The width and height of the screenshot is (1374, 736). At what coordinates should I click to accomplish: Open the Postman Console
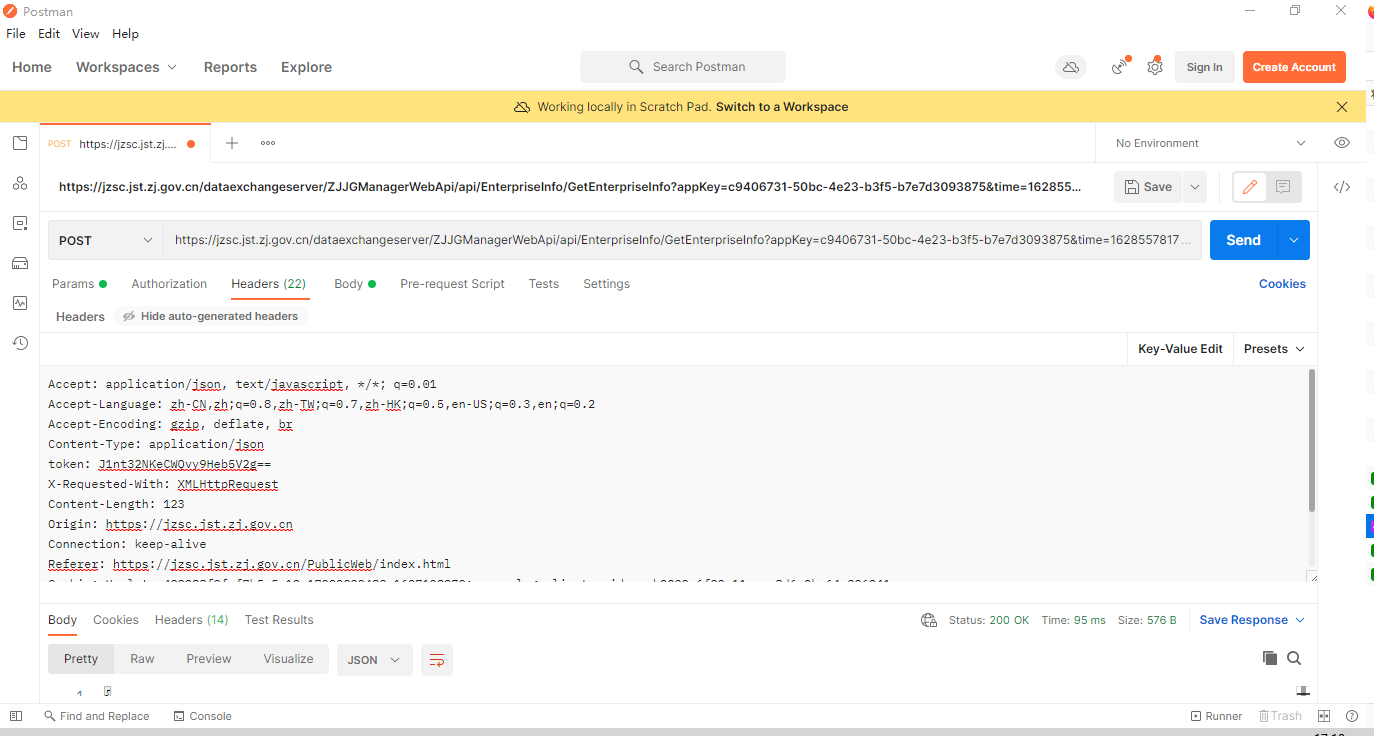tap(202, 716)
